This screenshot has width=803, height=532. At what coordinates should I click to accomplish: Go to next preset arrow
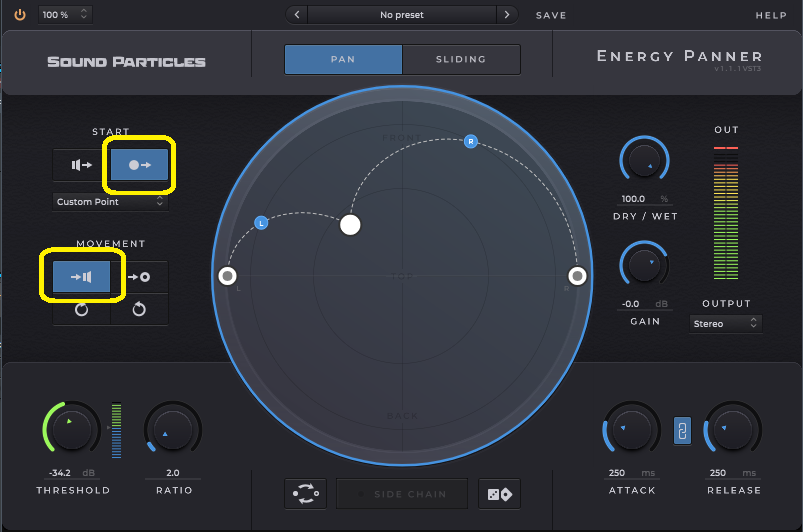click(507, 14)
